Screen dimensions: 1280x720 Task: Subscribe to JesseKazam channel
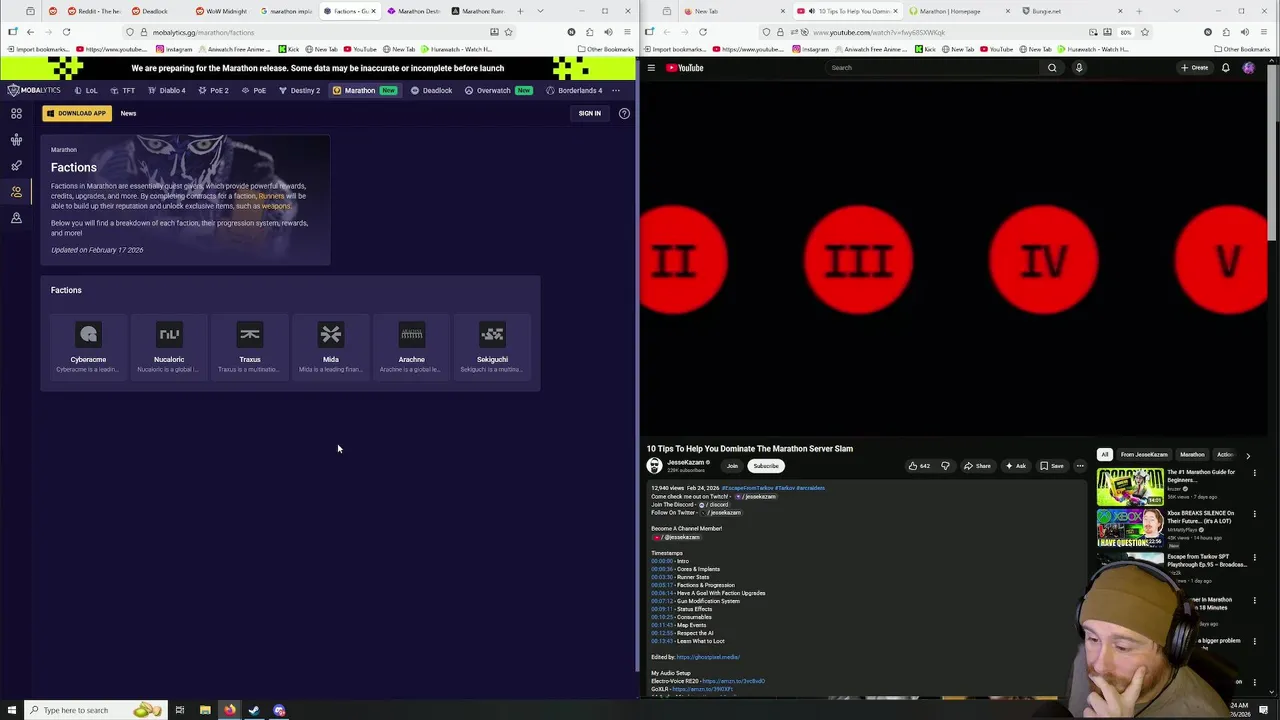click(766, 466)
